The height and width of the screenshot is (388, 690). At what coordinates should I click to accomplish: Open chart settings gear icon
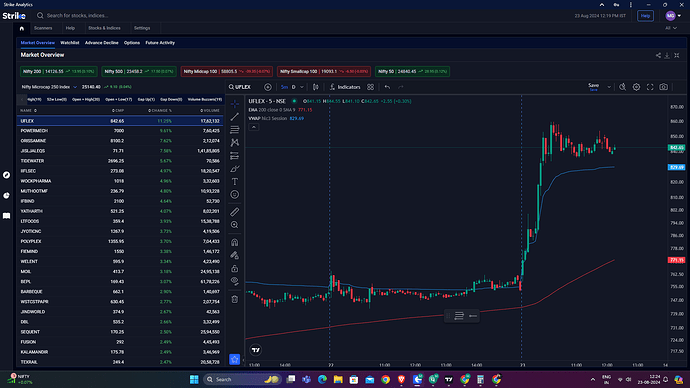[x=636, y=87]
